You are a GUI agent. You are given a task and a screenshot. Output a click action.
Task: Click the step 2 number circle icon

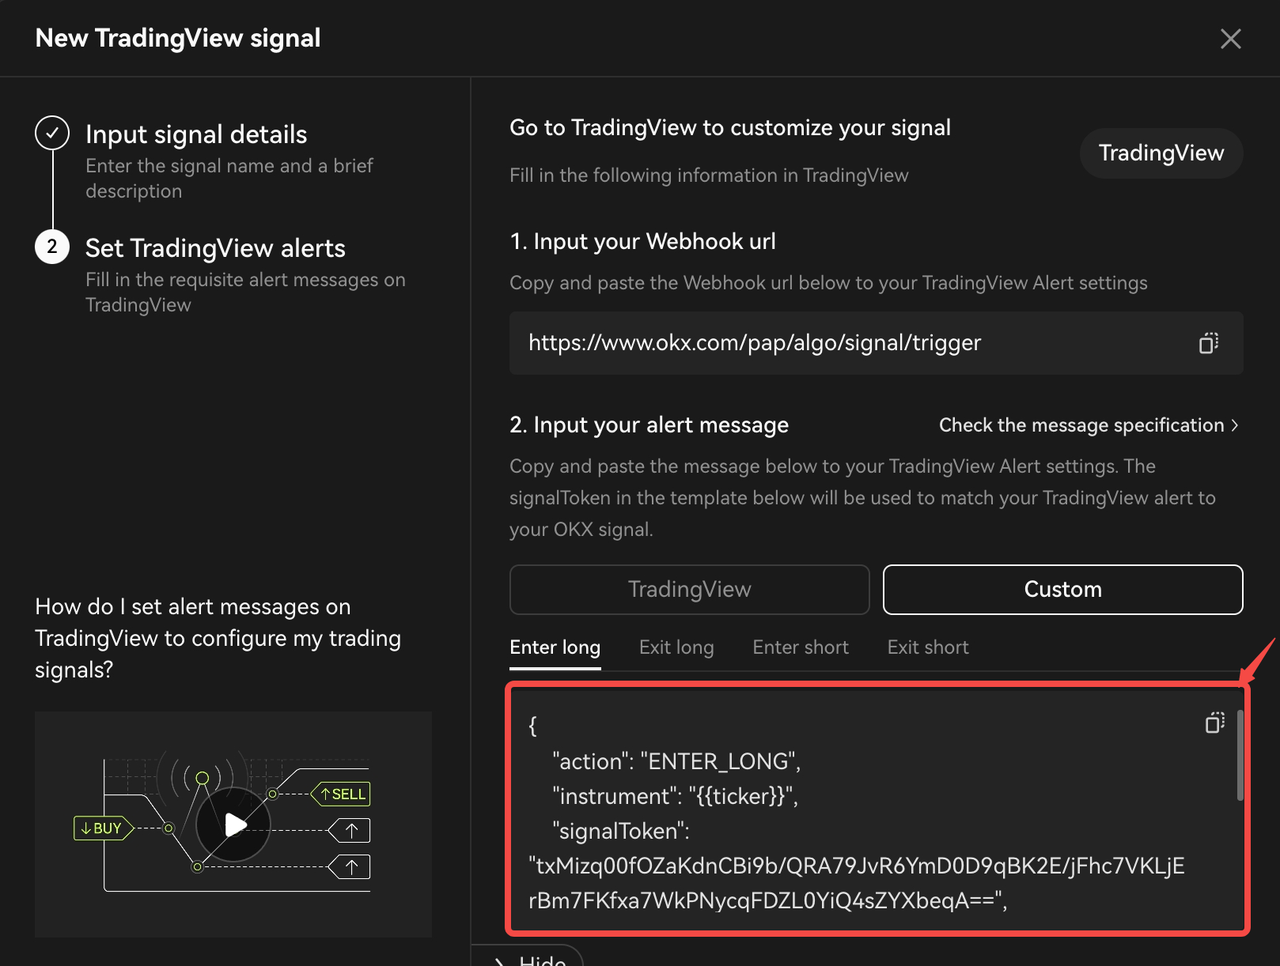[x=52, y=247]
